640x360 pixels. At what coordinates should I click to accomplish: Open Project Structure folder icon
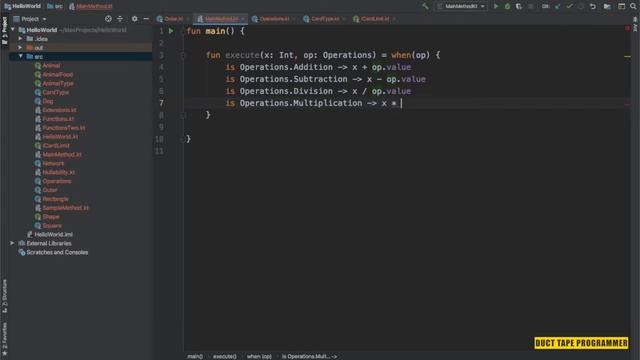pos(607,6)
